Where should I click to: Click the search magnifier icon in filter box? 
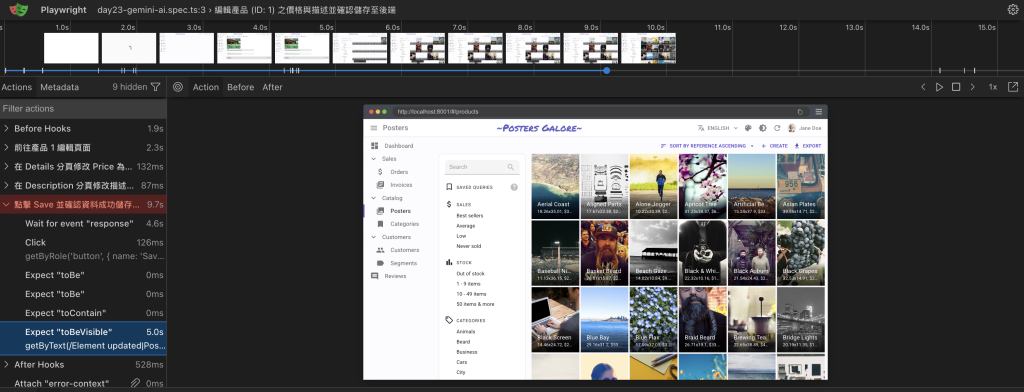[x=511, y=167]
